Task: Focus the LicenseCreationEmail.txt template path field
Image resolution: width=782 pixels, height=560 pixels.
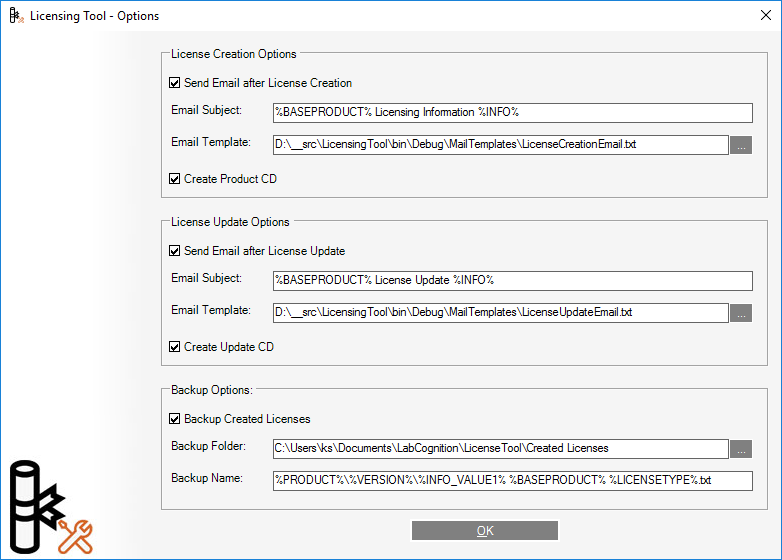Action: click(500, 145)
